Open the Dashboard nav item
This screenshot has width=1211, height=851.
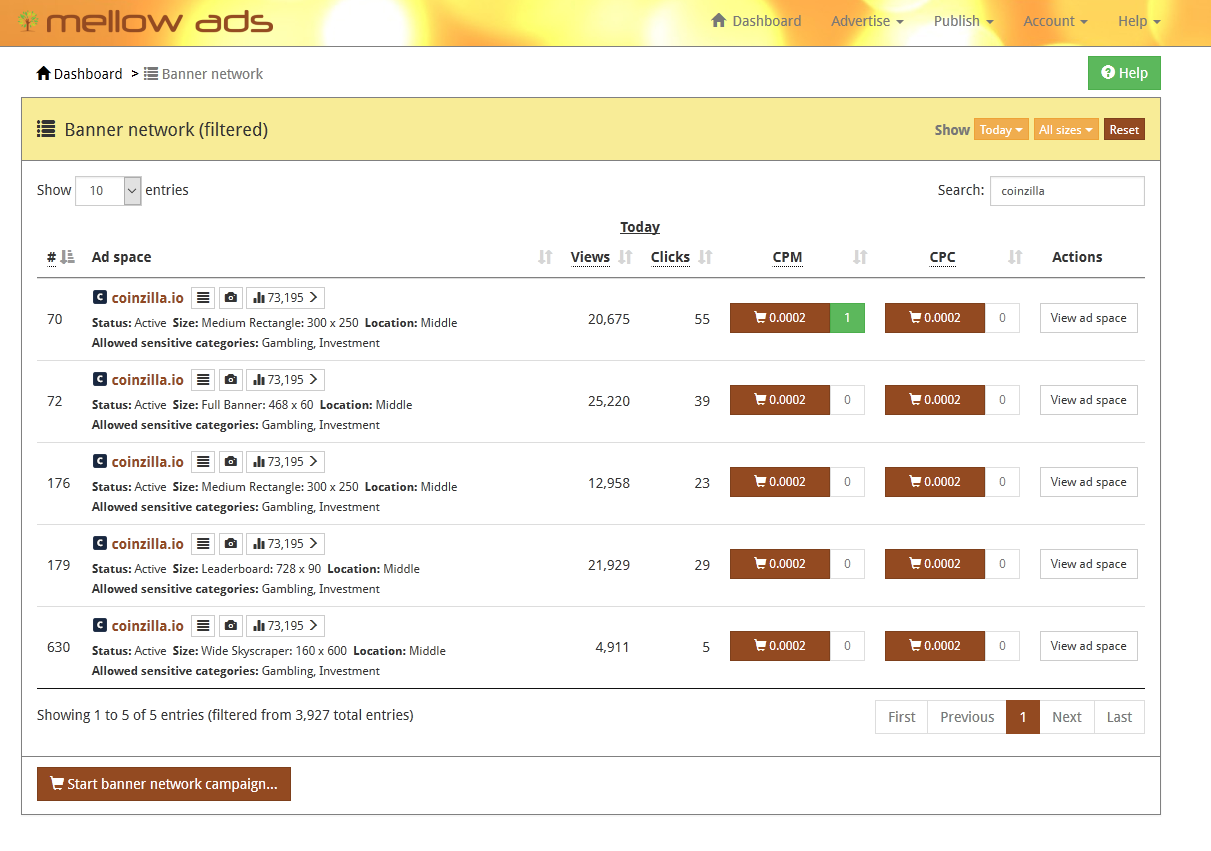756,21
